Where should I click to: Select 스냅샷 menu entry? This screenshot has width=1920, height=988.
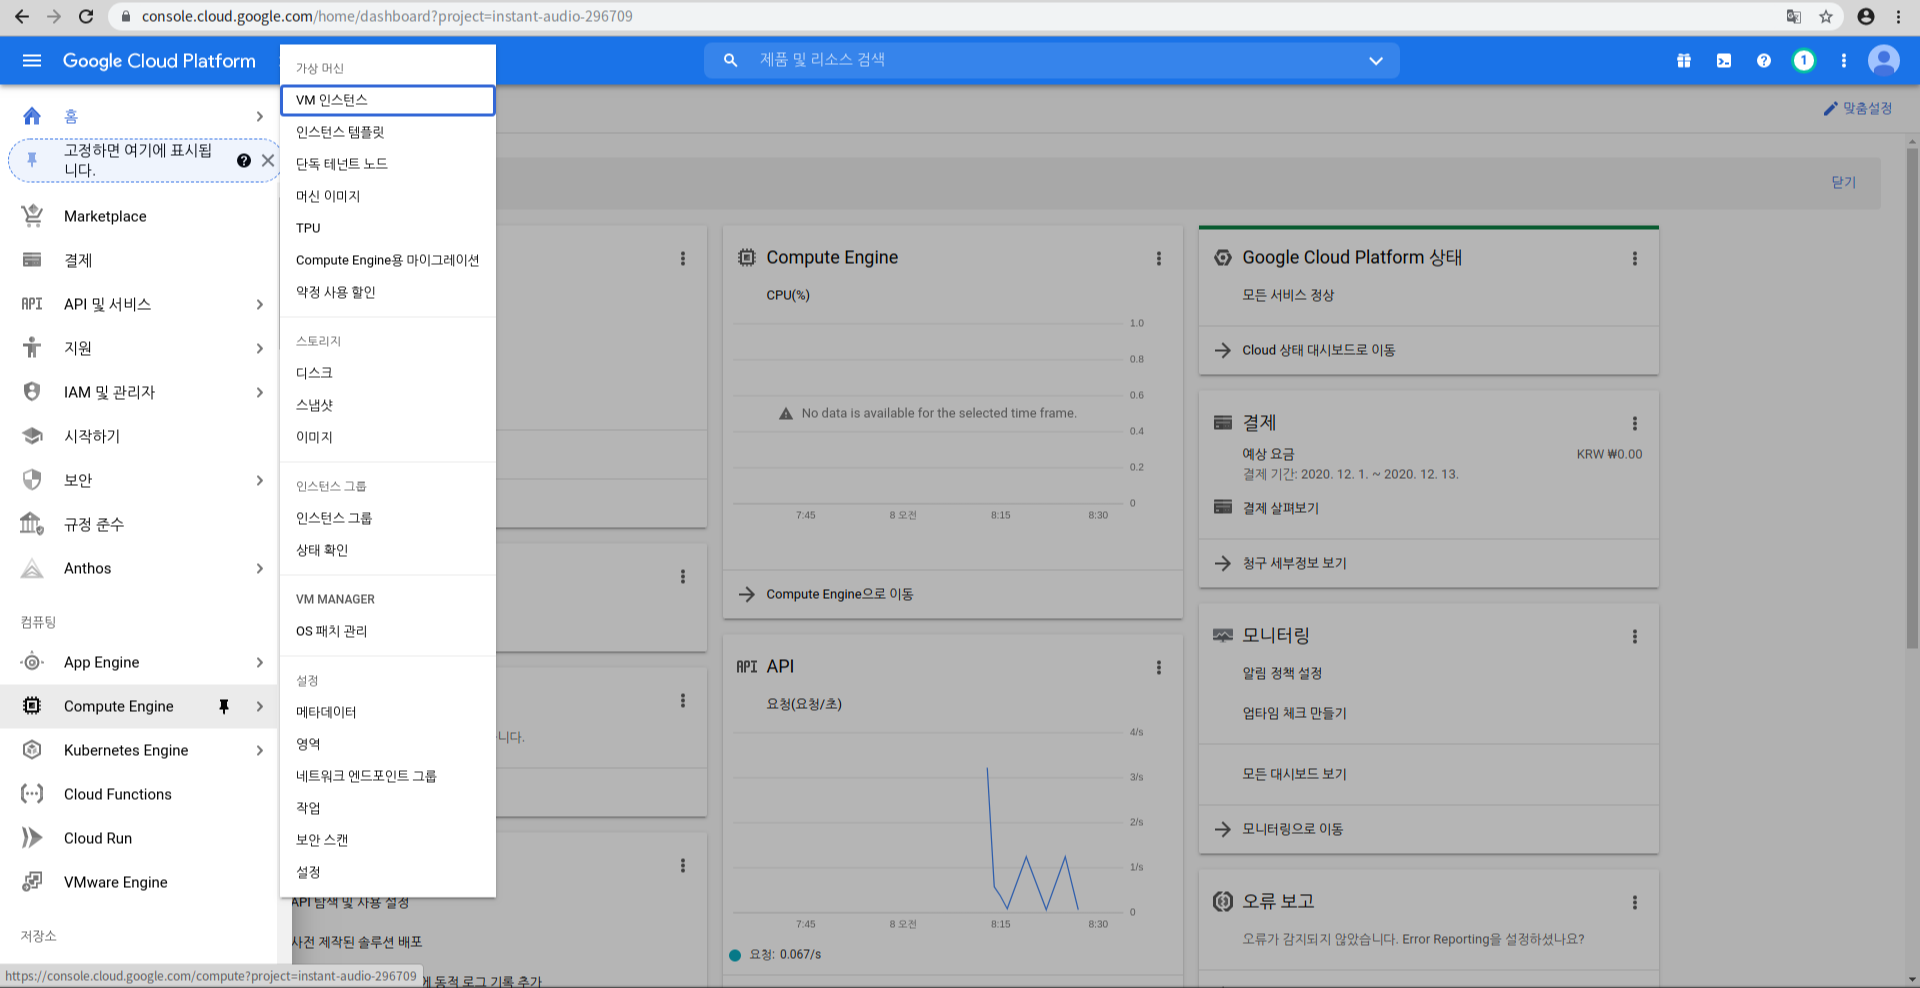click(x=388, y=405)
